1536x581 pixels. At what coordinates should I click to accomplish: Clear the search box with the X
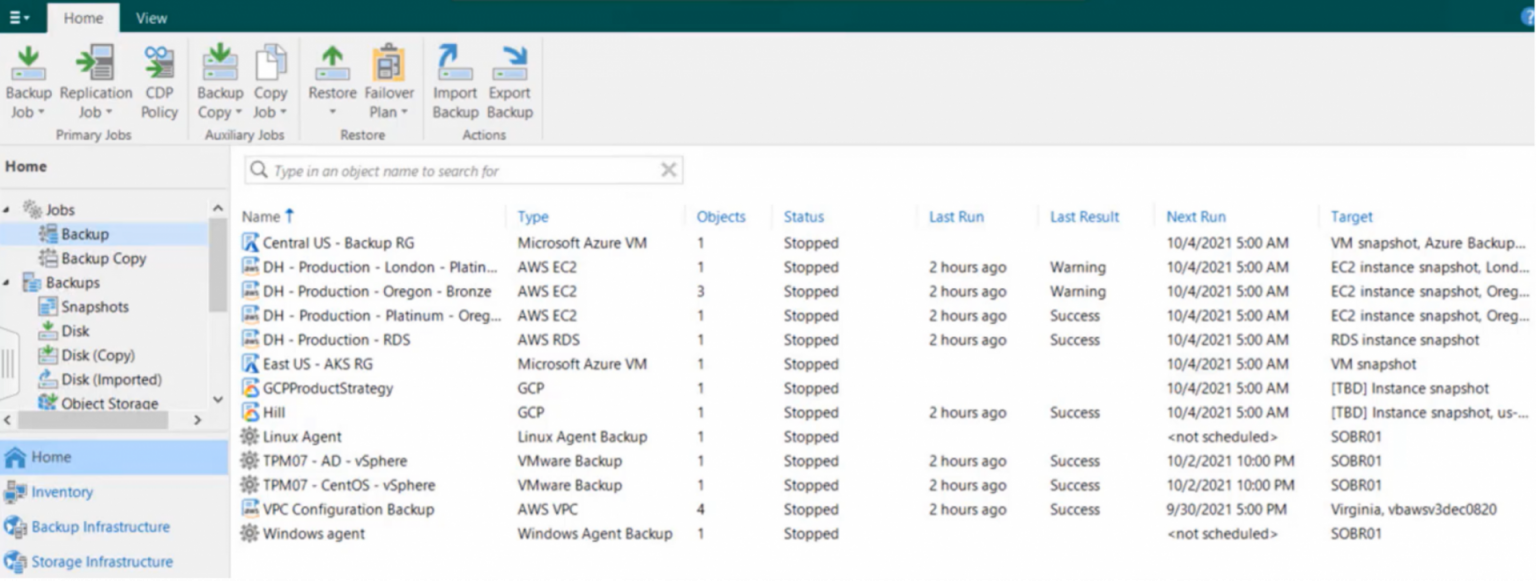click(x=668, y=169)
